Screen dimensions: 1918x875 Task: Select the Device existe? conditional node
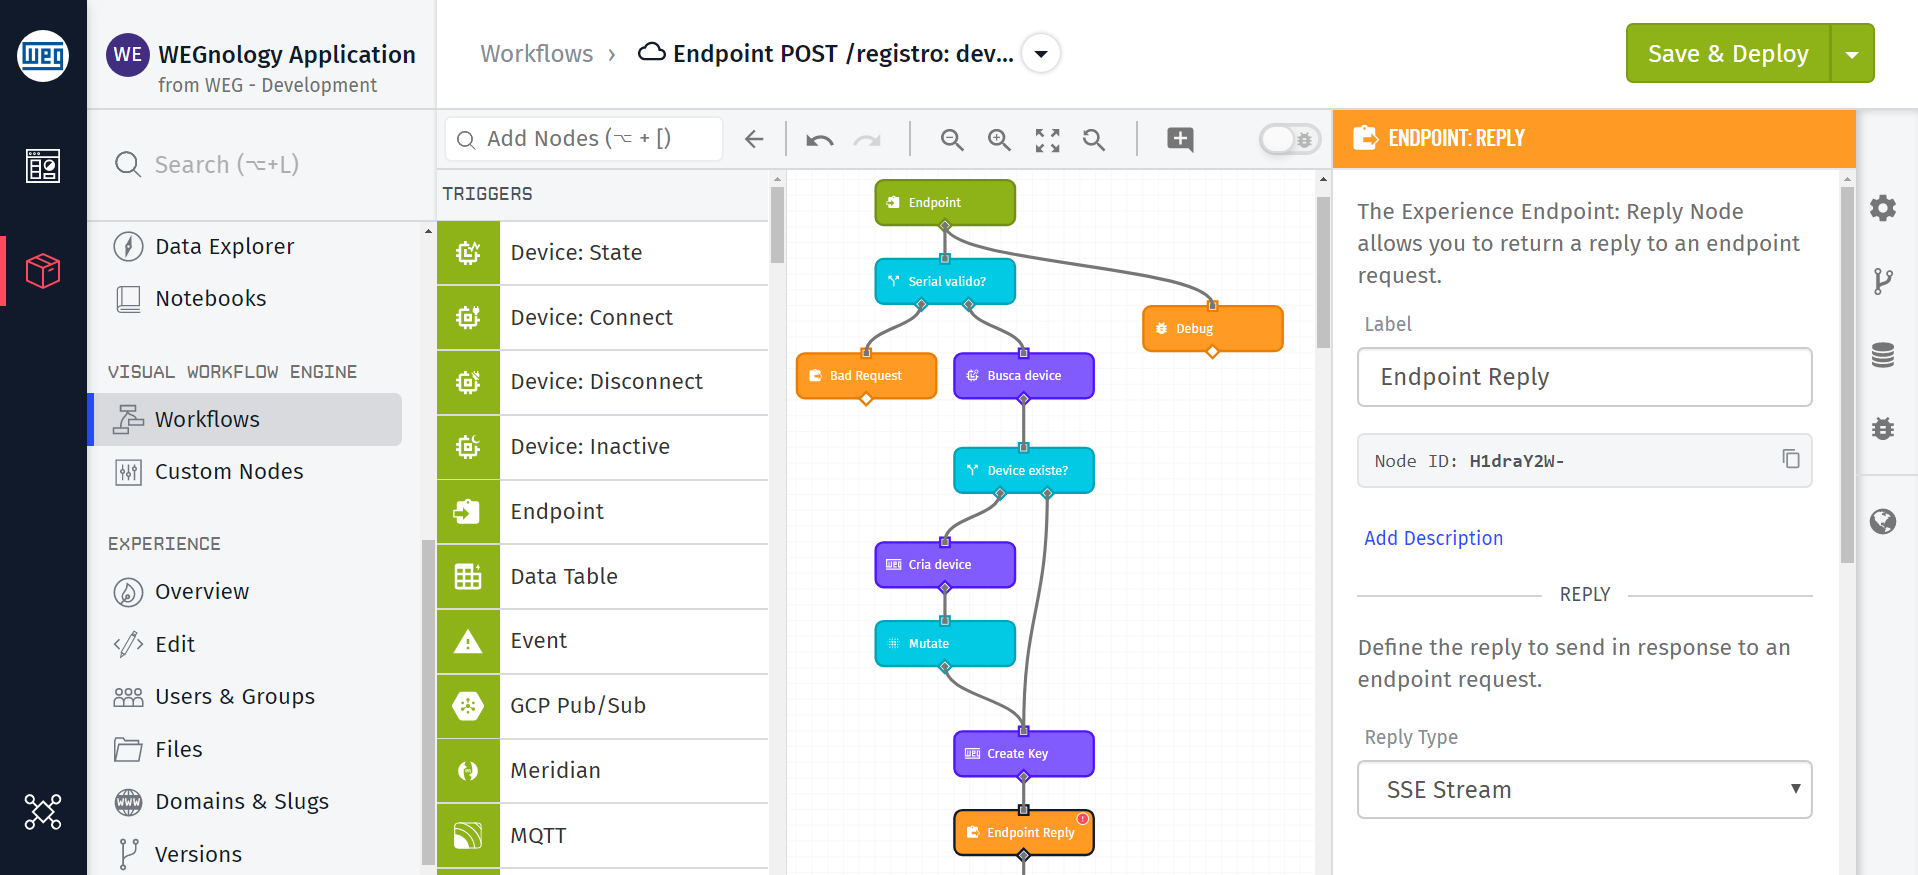click(x=1023, y=471)
